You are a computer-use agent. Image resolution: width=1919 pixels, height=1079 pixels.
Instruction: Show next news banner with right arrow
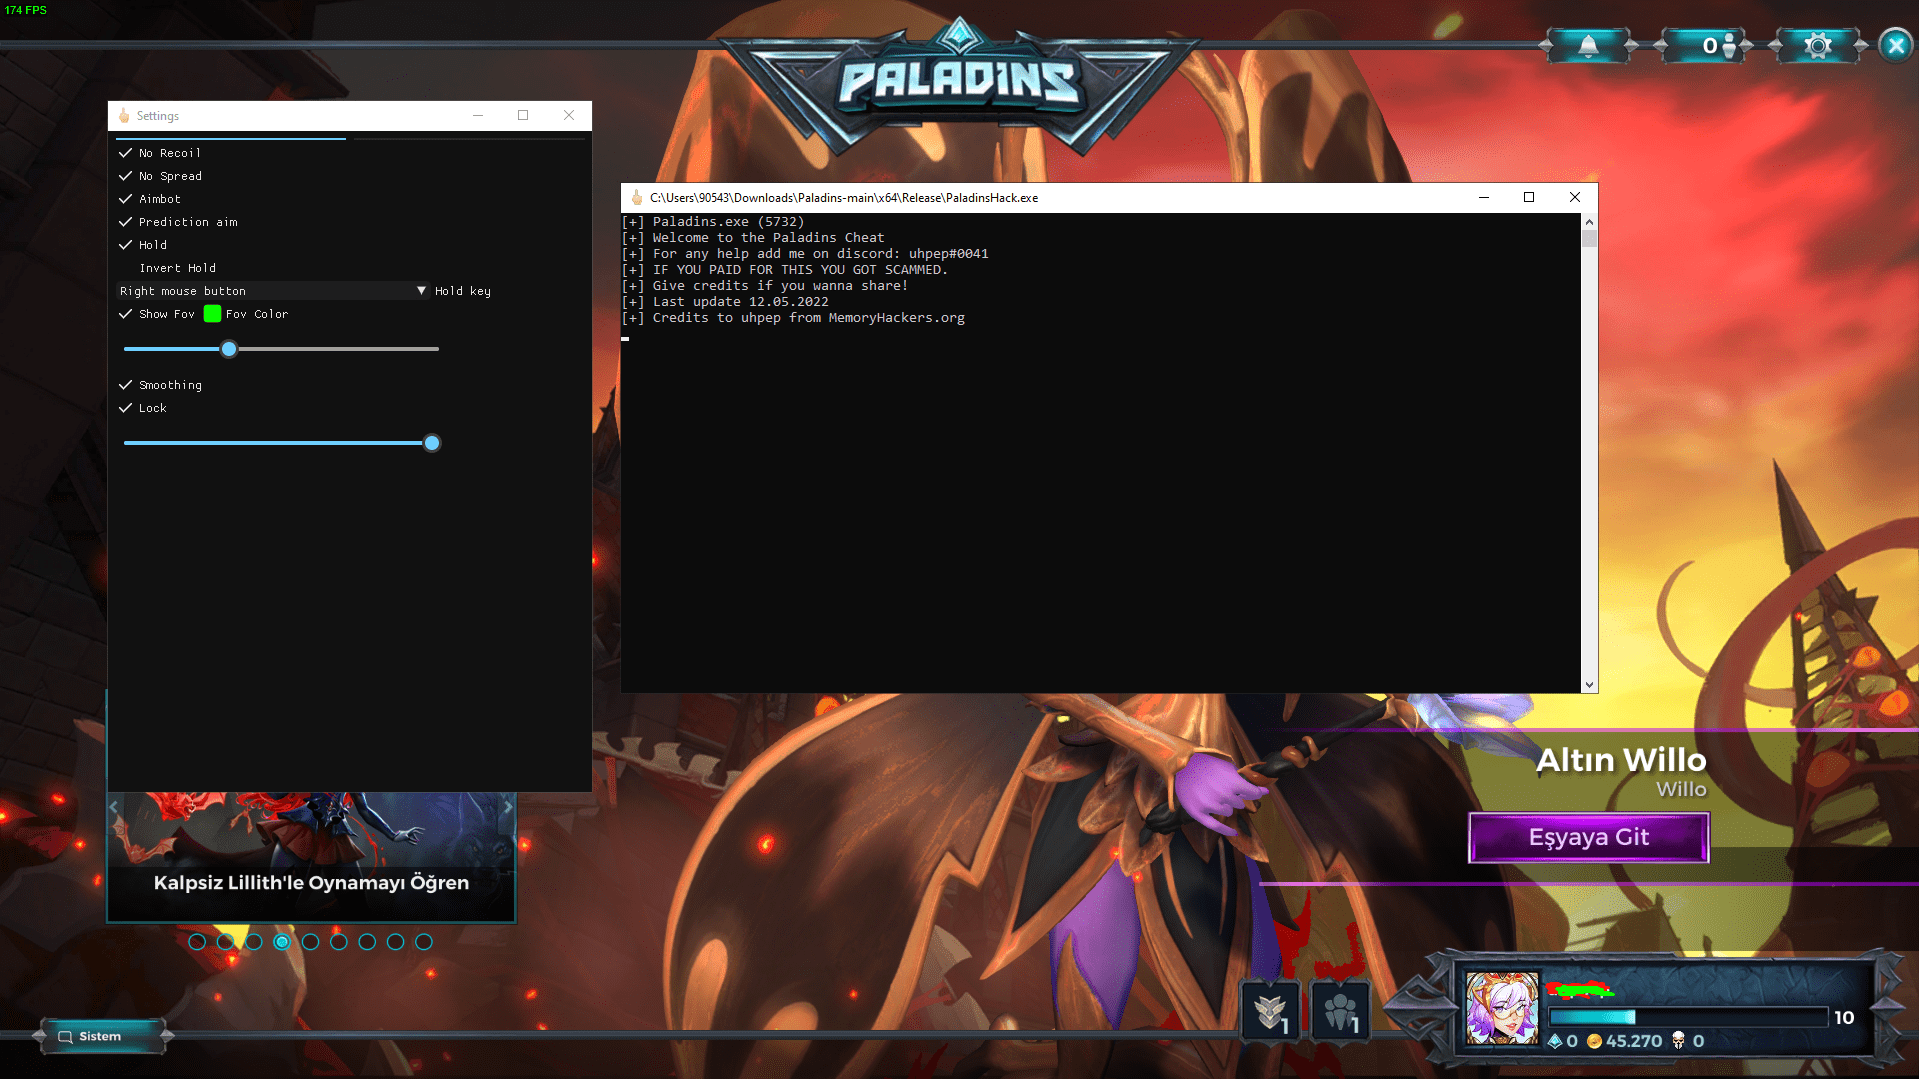(x=508, y=806)
